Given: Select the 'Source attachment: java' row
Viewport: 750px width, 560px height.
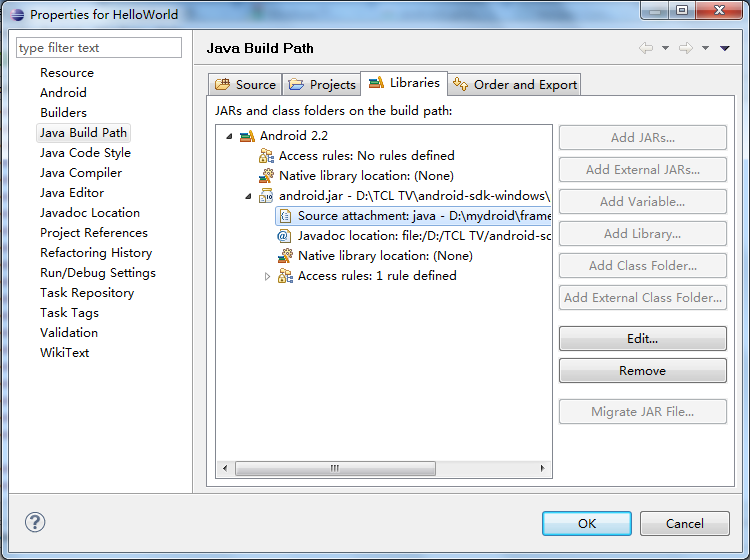Looking at the screenshot, I should pyautogui.click(x=414, y=216).
